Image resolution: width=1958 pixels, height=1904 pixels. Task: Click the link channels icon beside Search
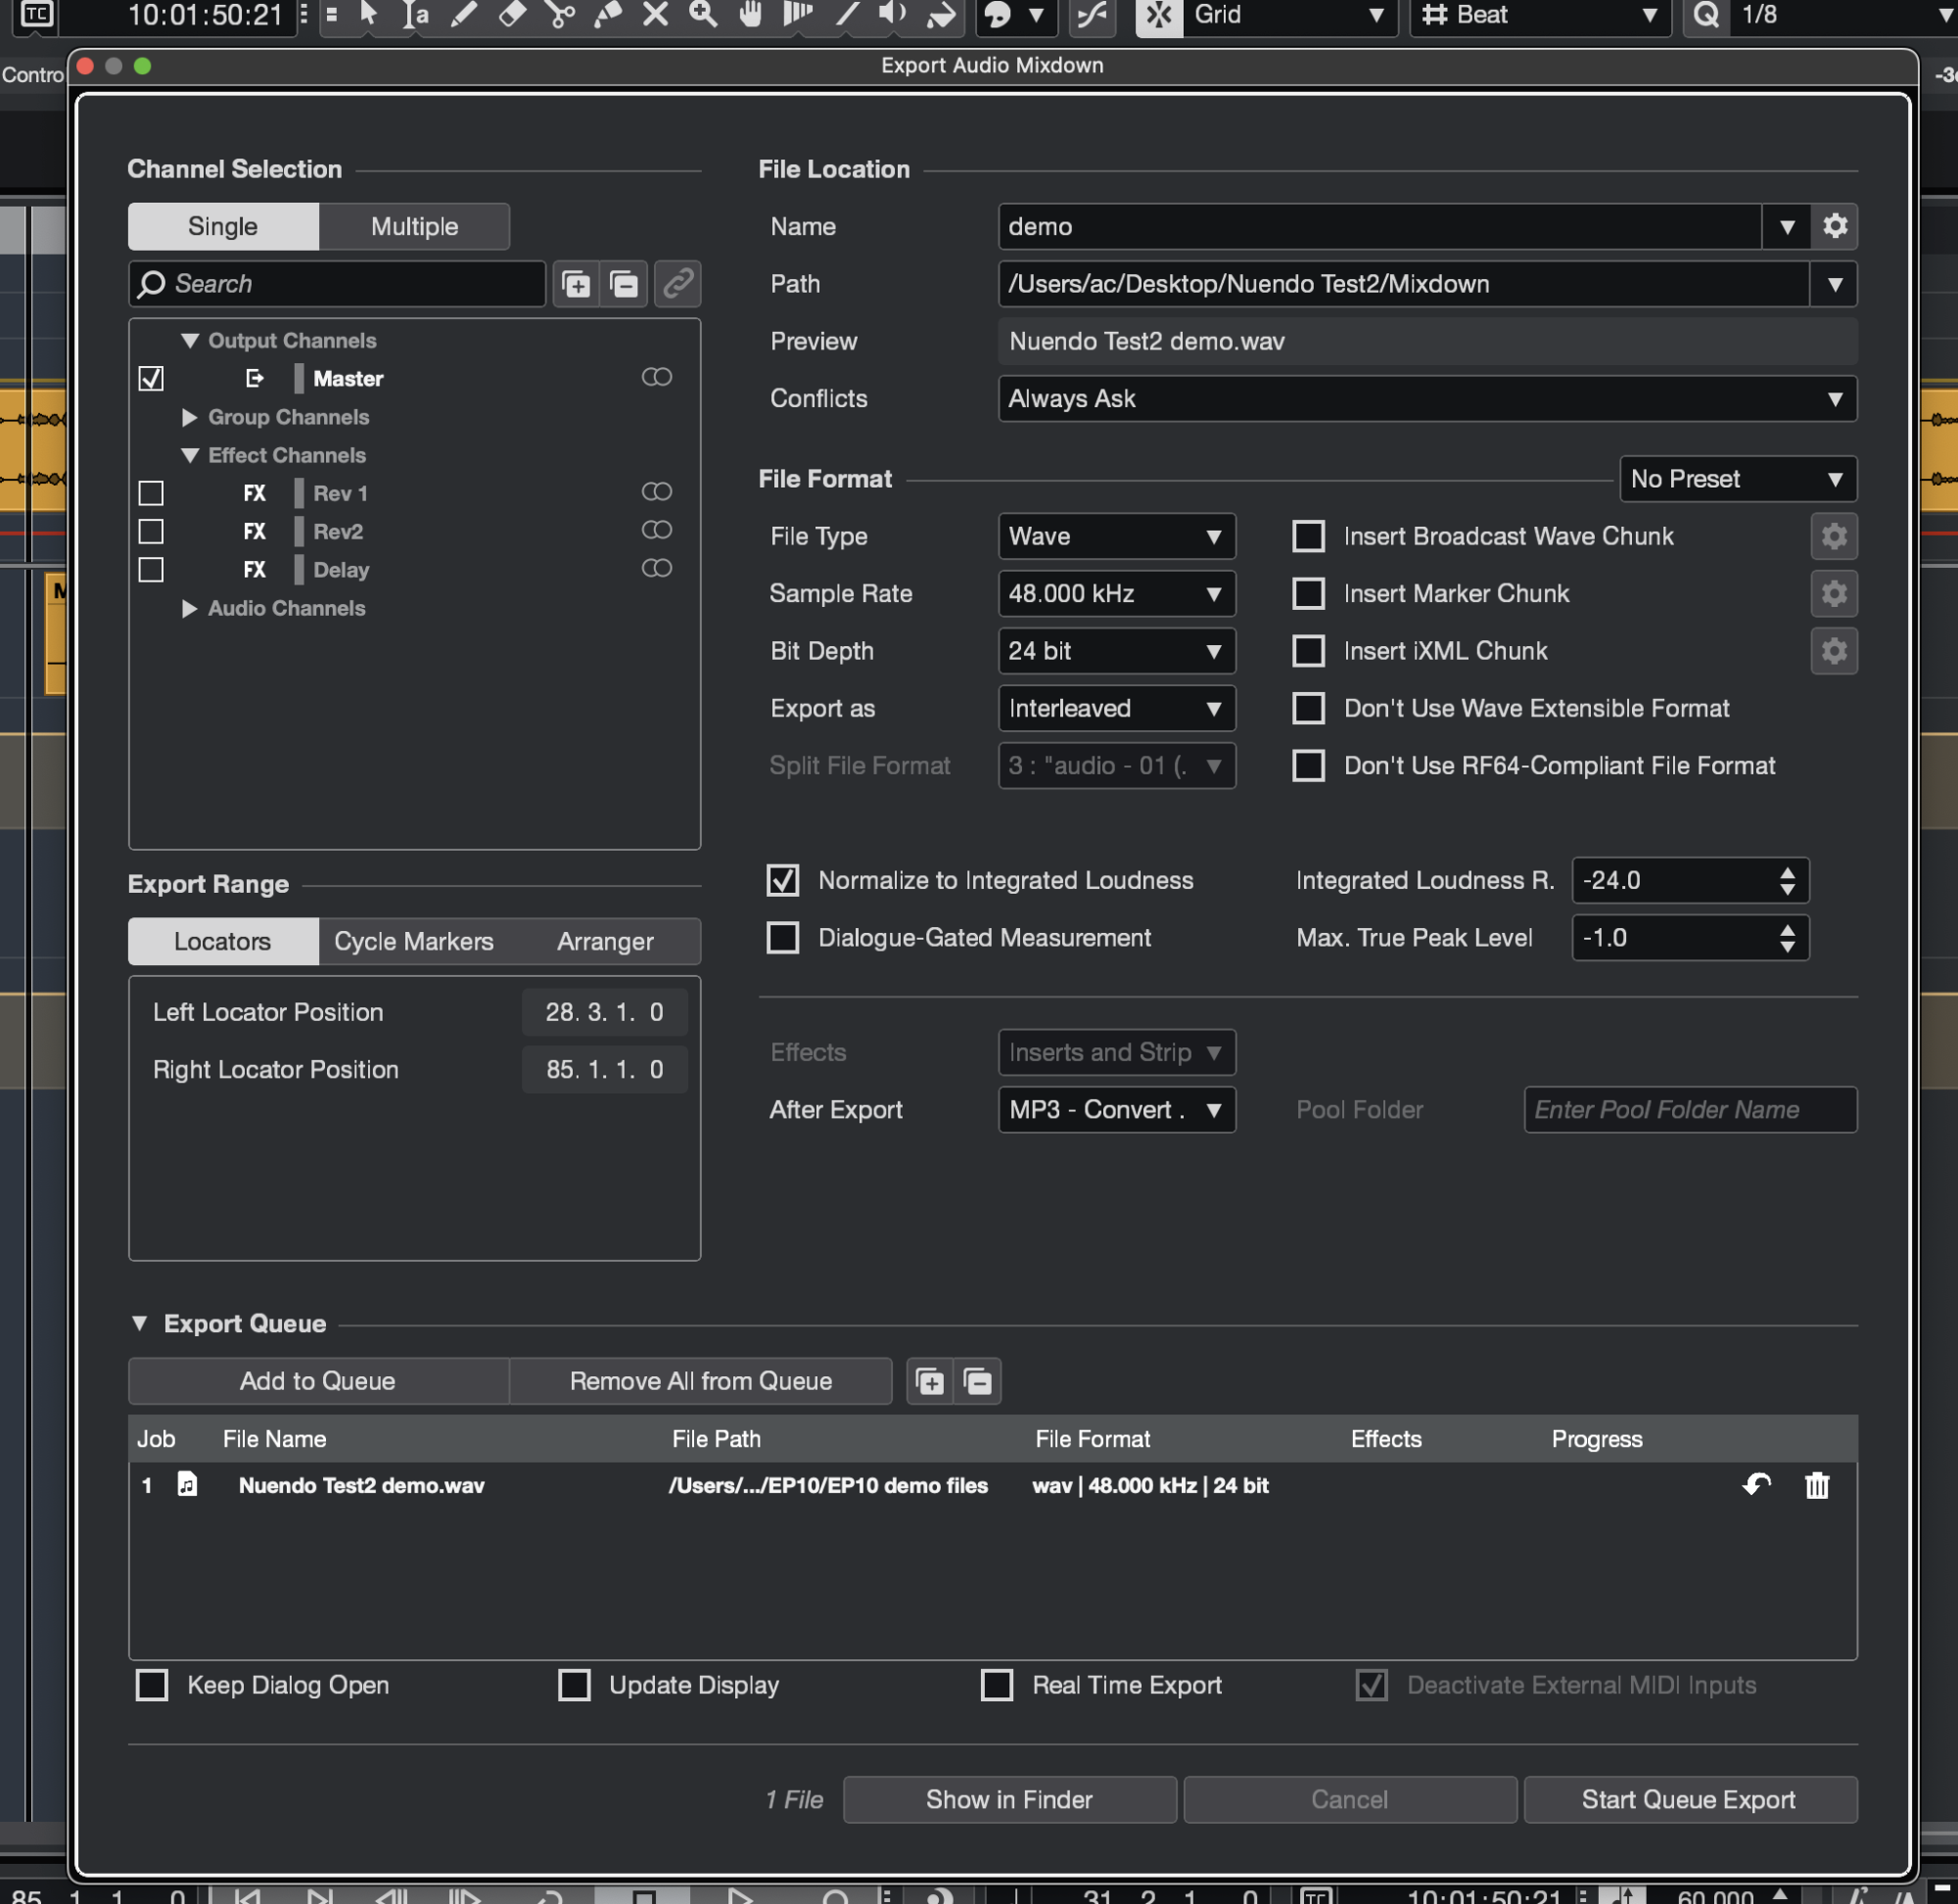click(x=677, y=284)
